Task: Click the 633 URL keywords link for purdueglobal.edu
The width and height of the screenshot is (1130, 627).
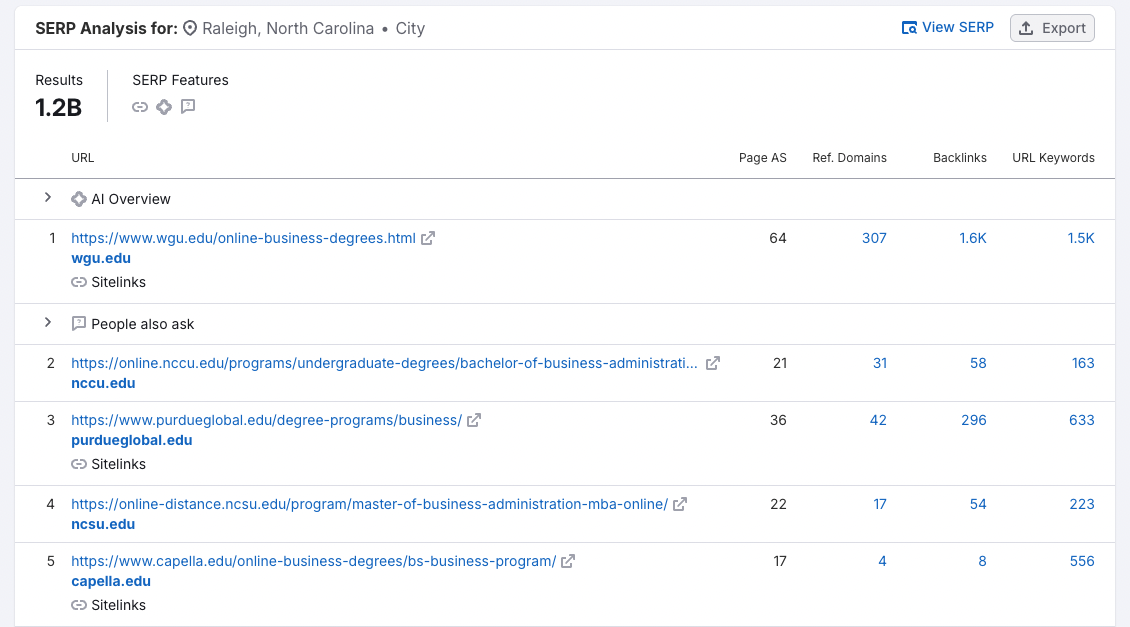Action: pyautogui.click(x=1081, y=420)
